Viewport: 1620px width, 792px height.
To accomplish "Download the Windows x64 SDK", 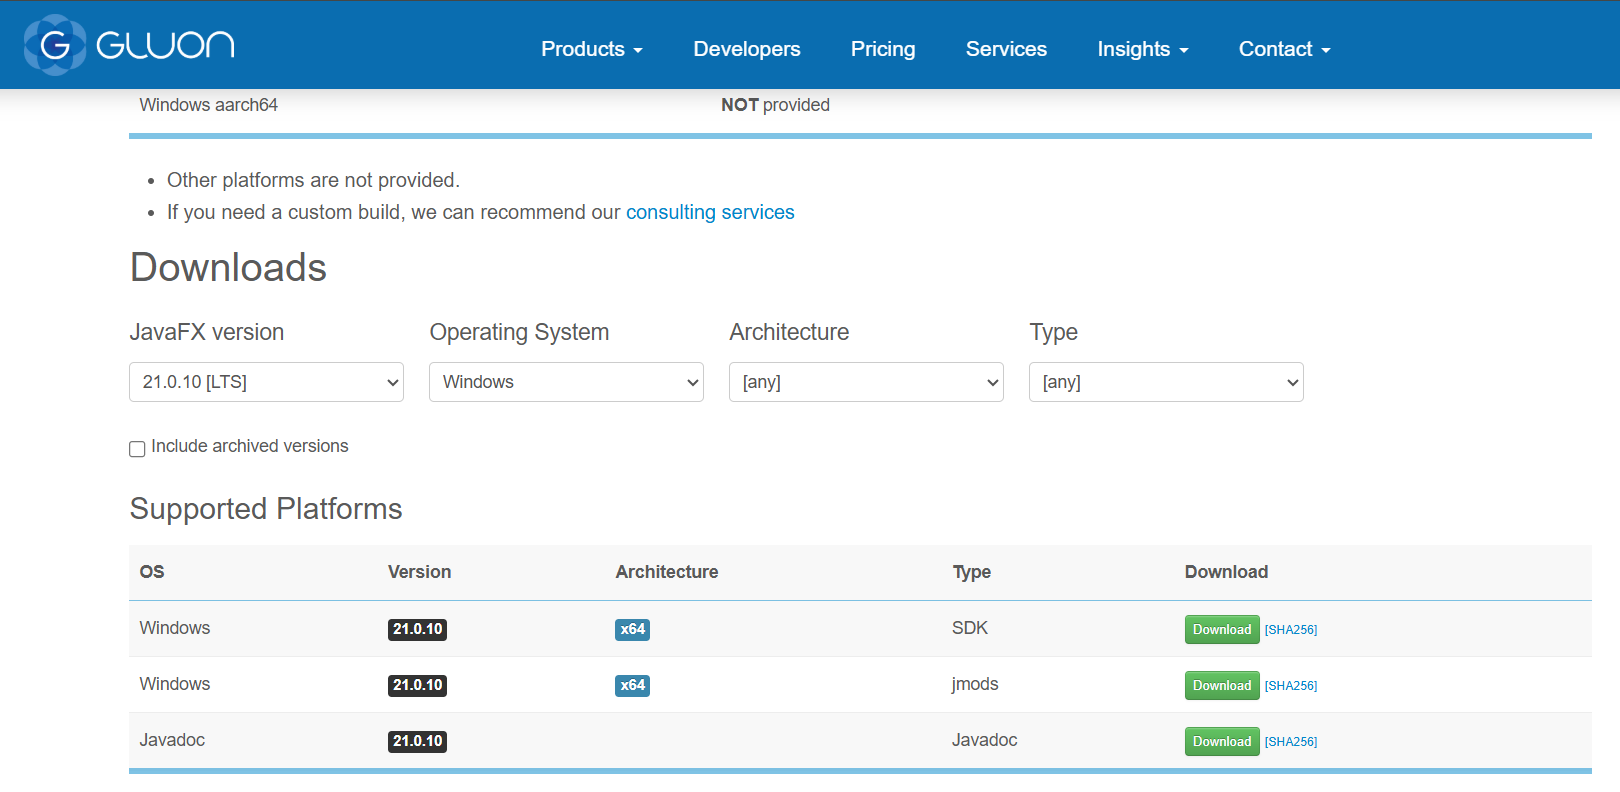I will coord(1221,629).
